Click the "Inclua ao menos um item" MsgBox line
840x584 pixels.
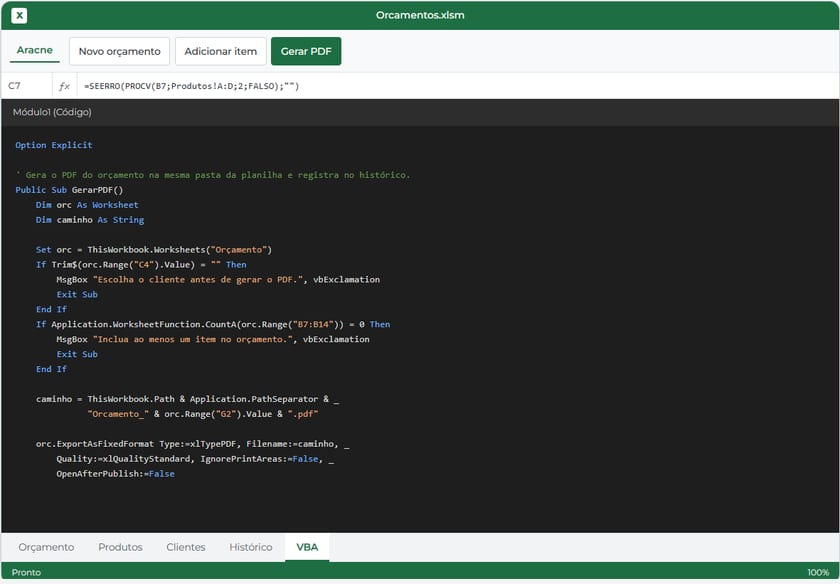pyautogui.click(x=213, y=340)
